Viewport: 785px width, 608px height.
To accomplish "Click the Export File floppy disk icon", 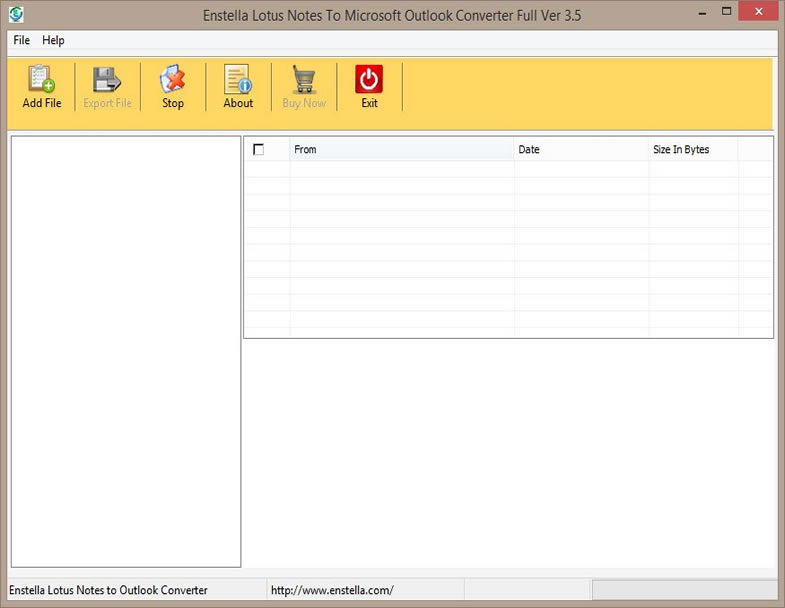I will click(107, 80).
